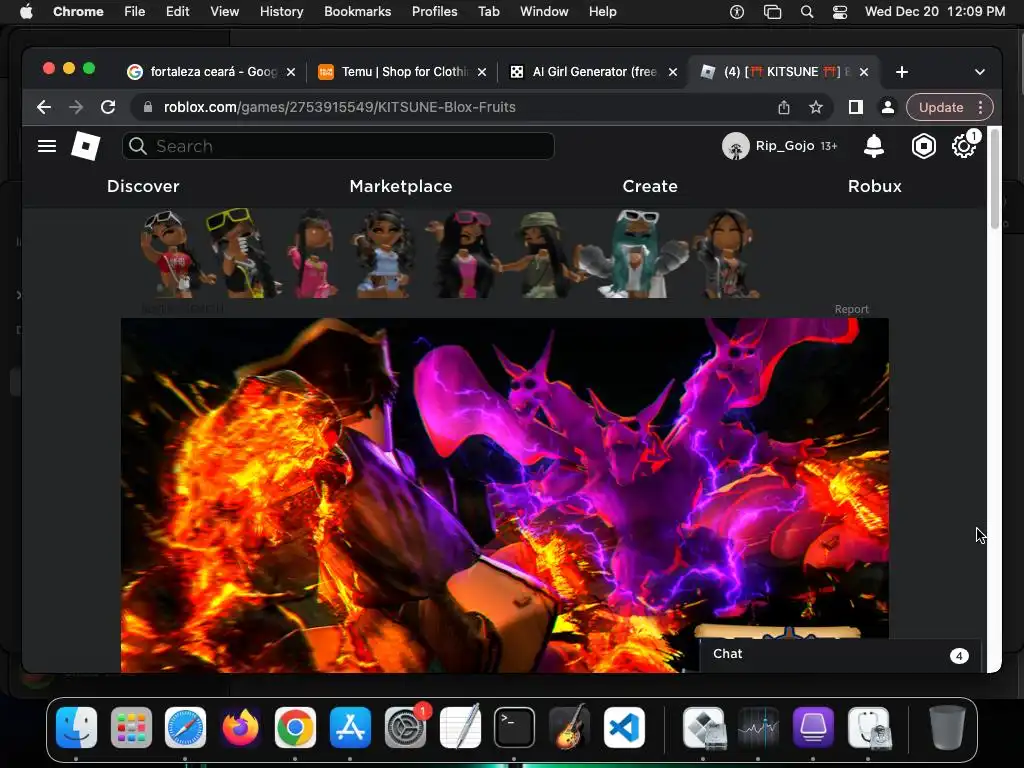Open the History menu
Image resolution: width=1024 pixels, height=768 pixels.
pos(281,12)
